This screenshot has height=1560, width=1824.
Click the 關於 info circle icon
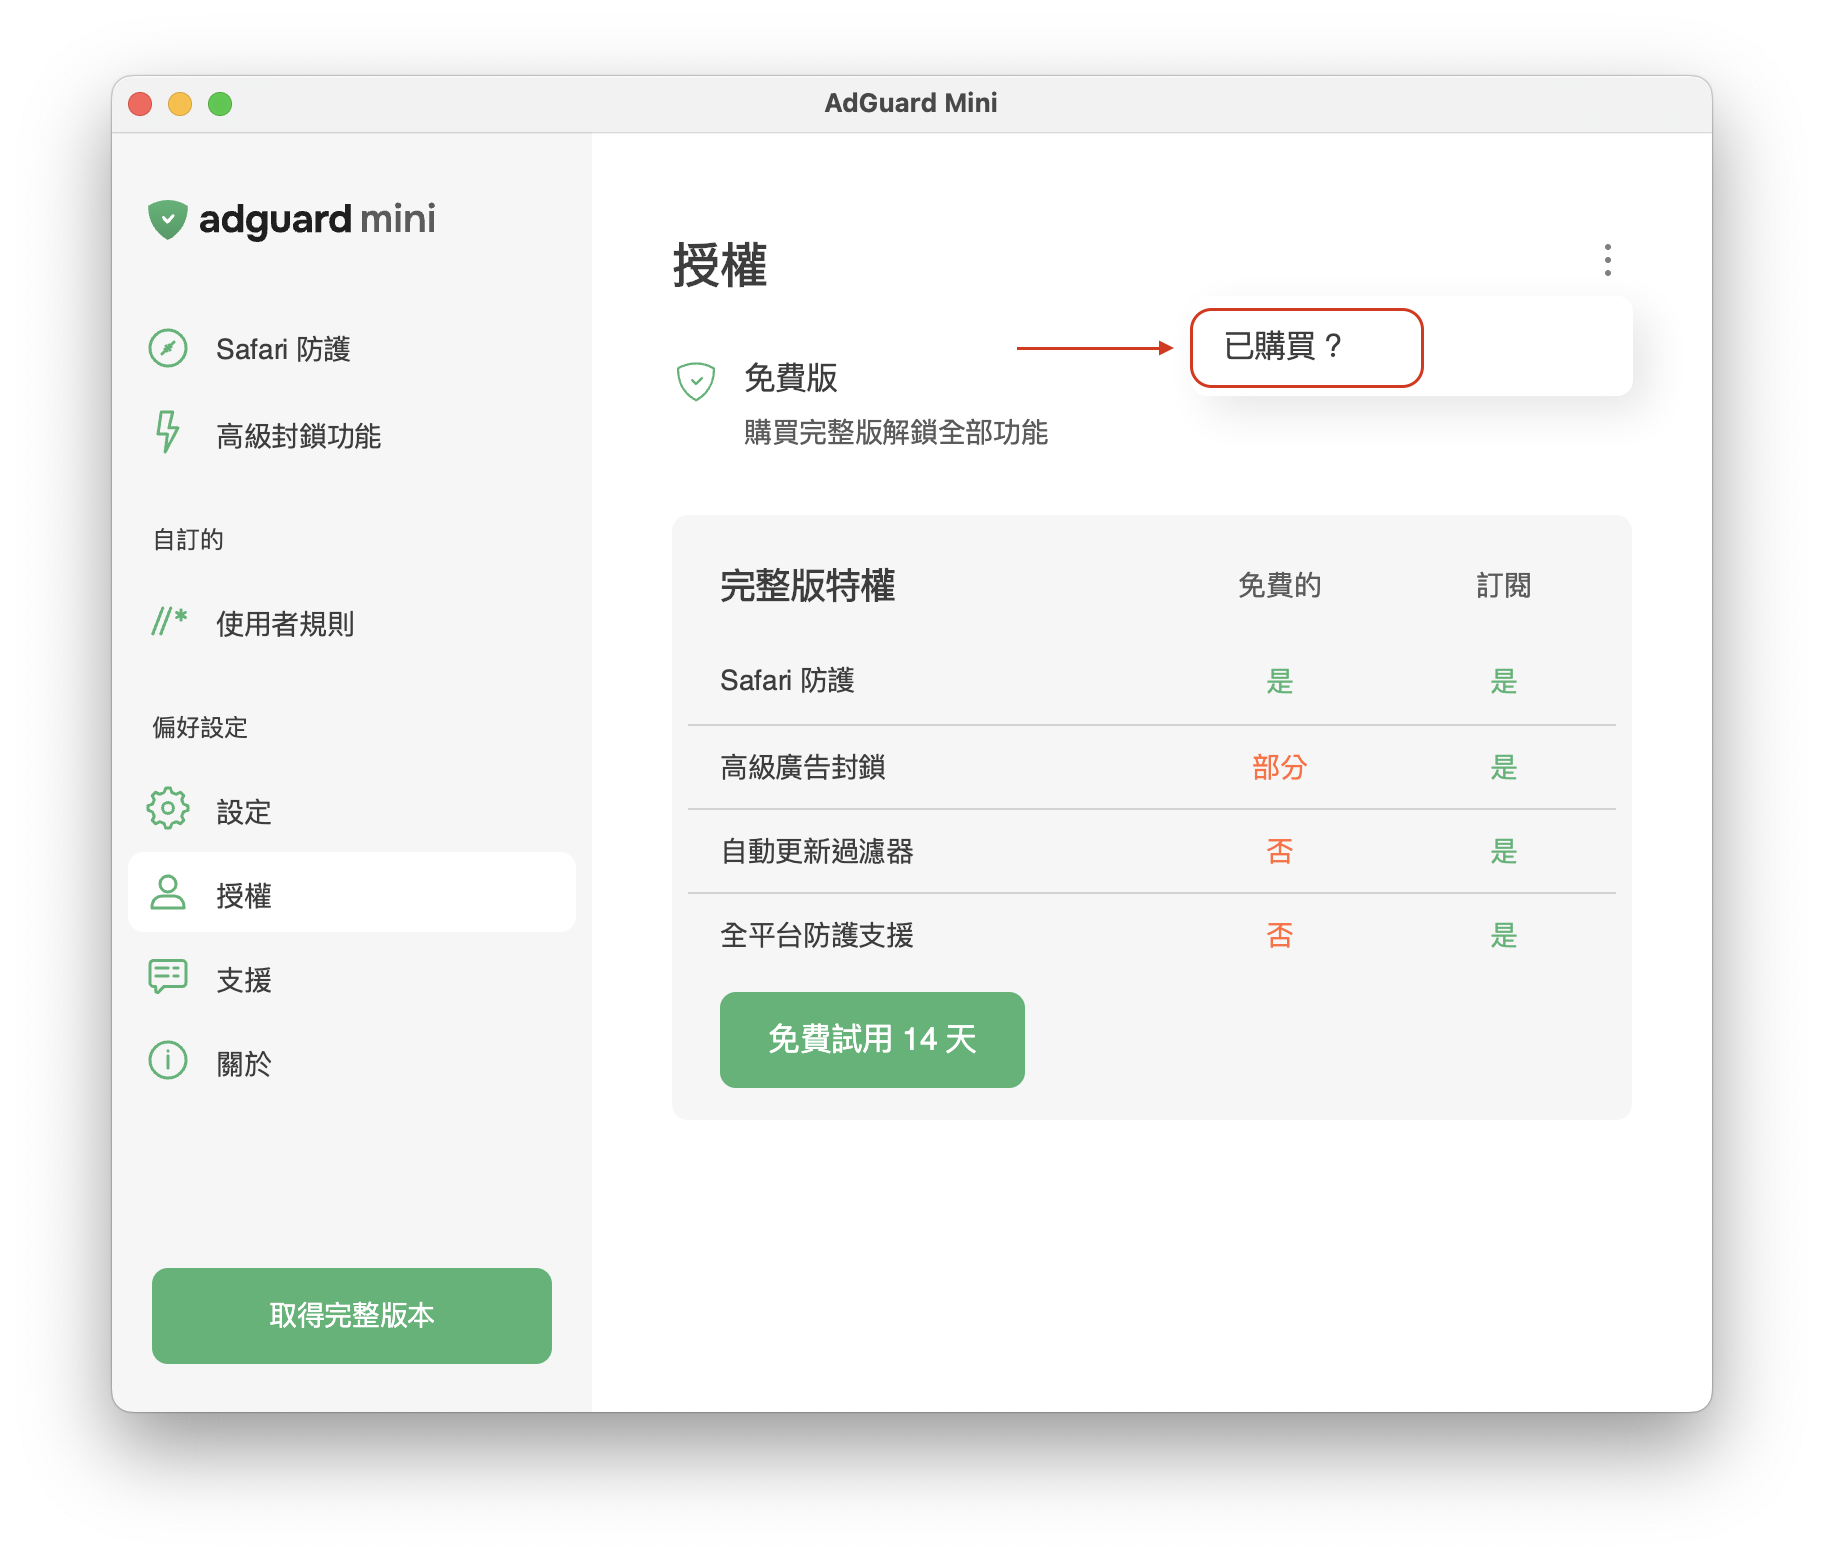click(x=168, y=1060)
